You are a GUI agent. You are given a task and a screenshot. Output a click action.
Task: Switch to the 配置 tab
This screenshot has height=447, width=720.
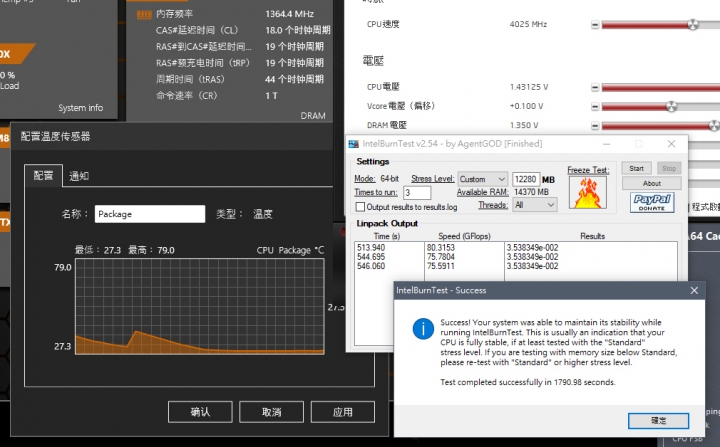[x=43, y=175]
